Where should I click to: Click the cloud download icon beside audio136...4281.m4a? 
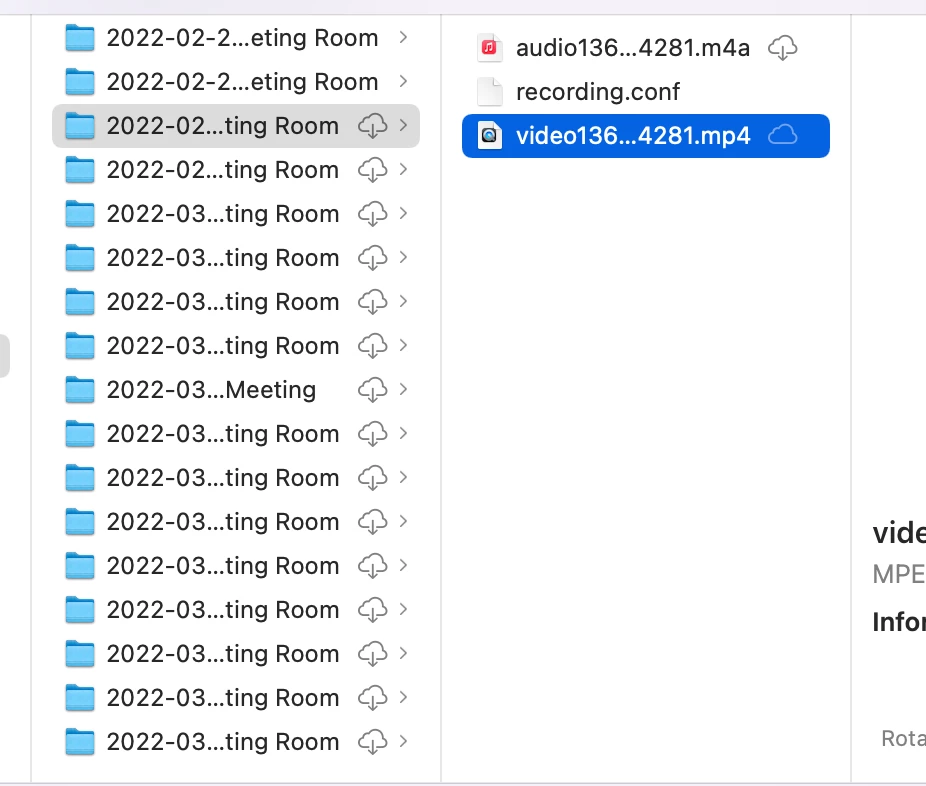click(782, 48)
